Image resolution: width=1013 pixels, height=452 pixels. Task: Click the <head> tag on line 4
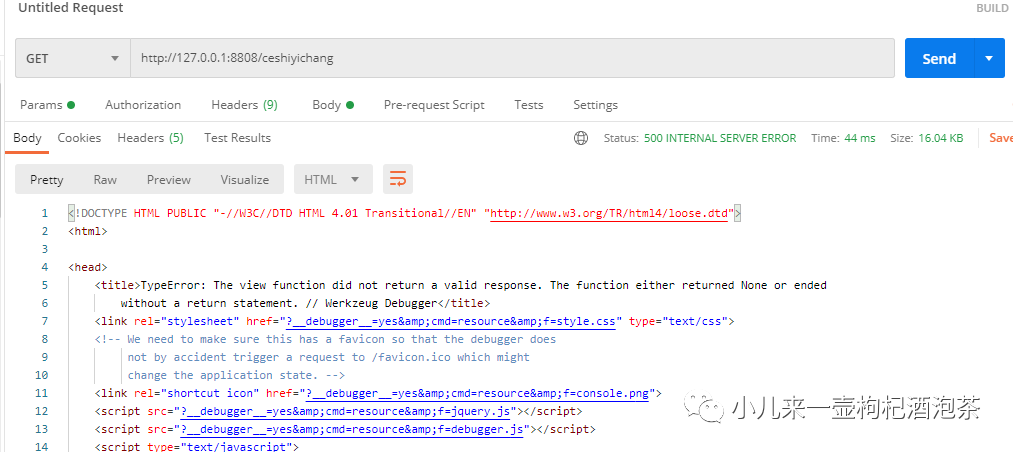[87, 267]
